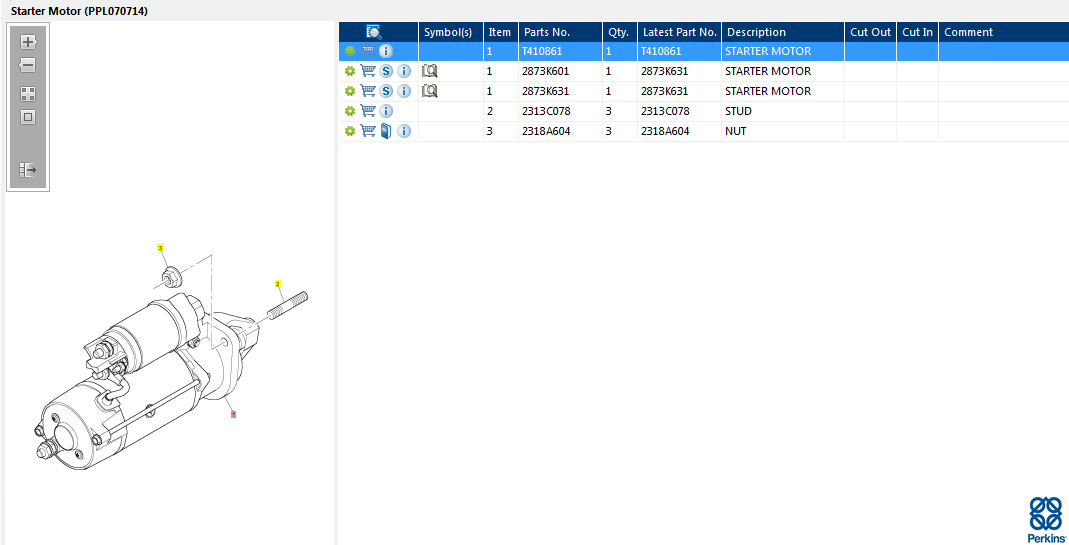Open the symbol book icon for 2873K601

click(x=430, y=71)
